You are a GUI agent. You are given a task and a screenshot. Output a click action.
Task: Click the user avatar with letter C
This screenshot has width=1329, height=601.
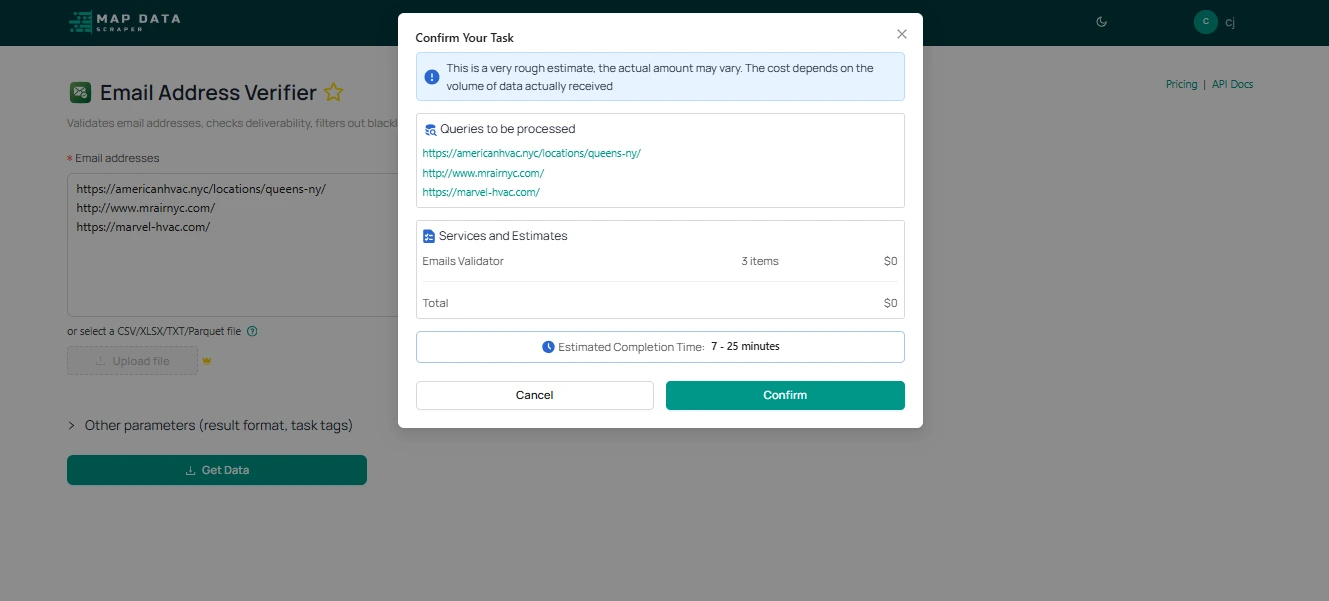pos(1205,22)
